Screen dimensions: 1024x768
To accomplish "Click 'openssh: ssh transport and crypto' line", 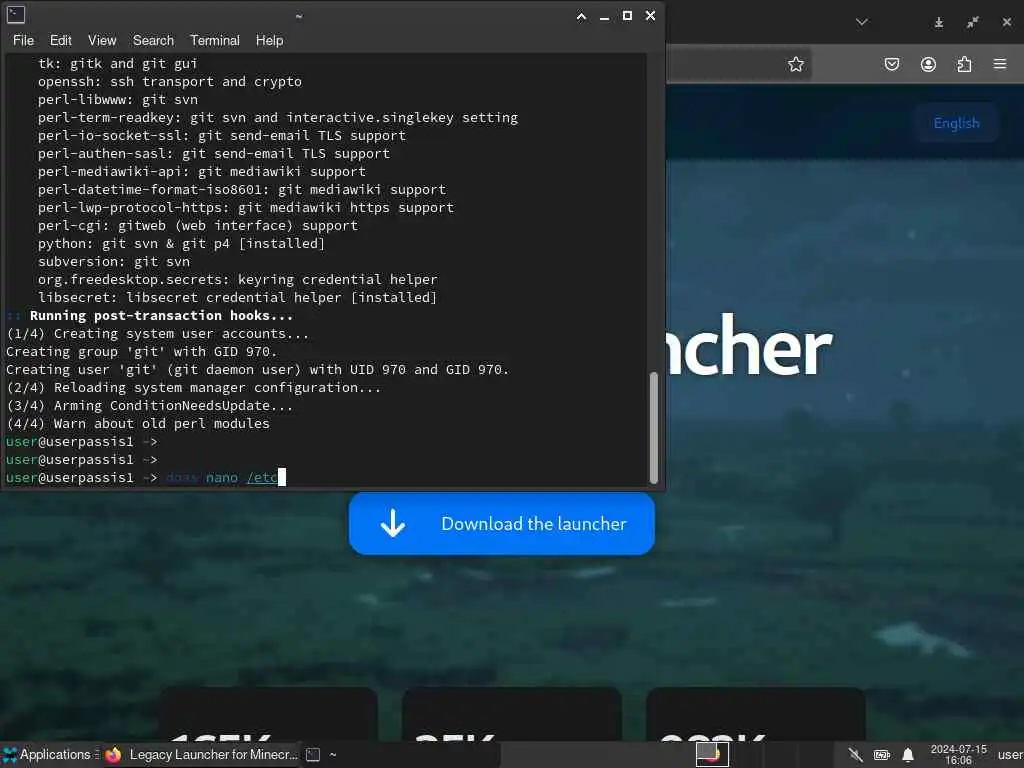I will [x=170, y=82].
